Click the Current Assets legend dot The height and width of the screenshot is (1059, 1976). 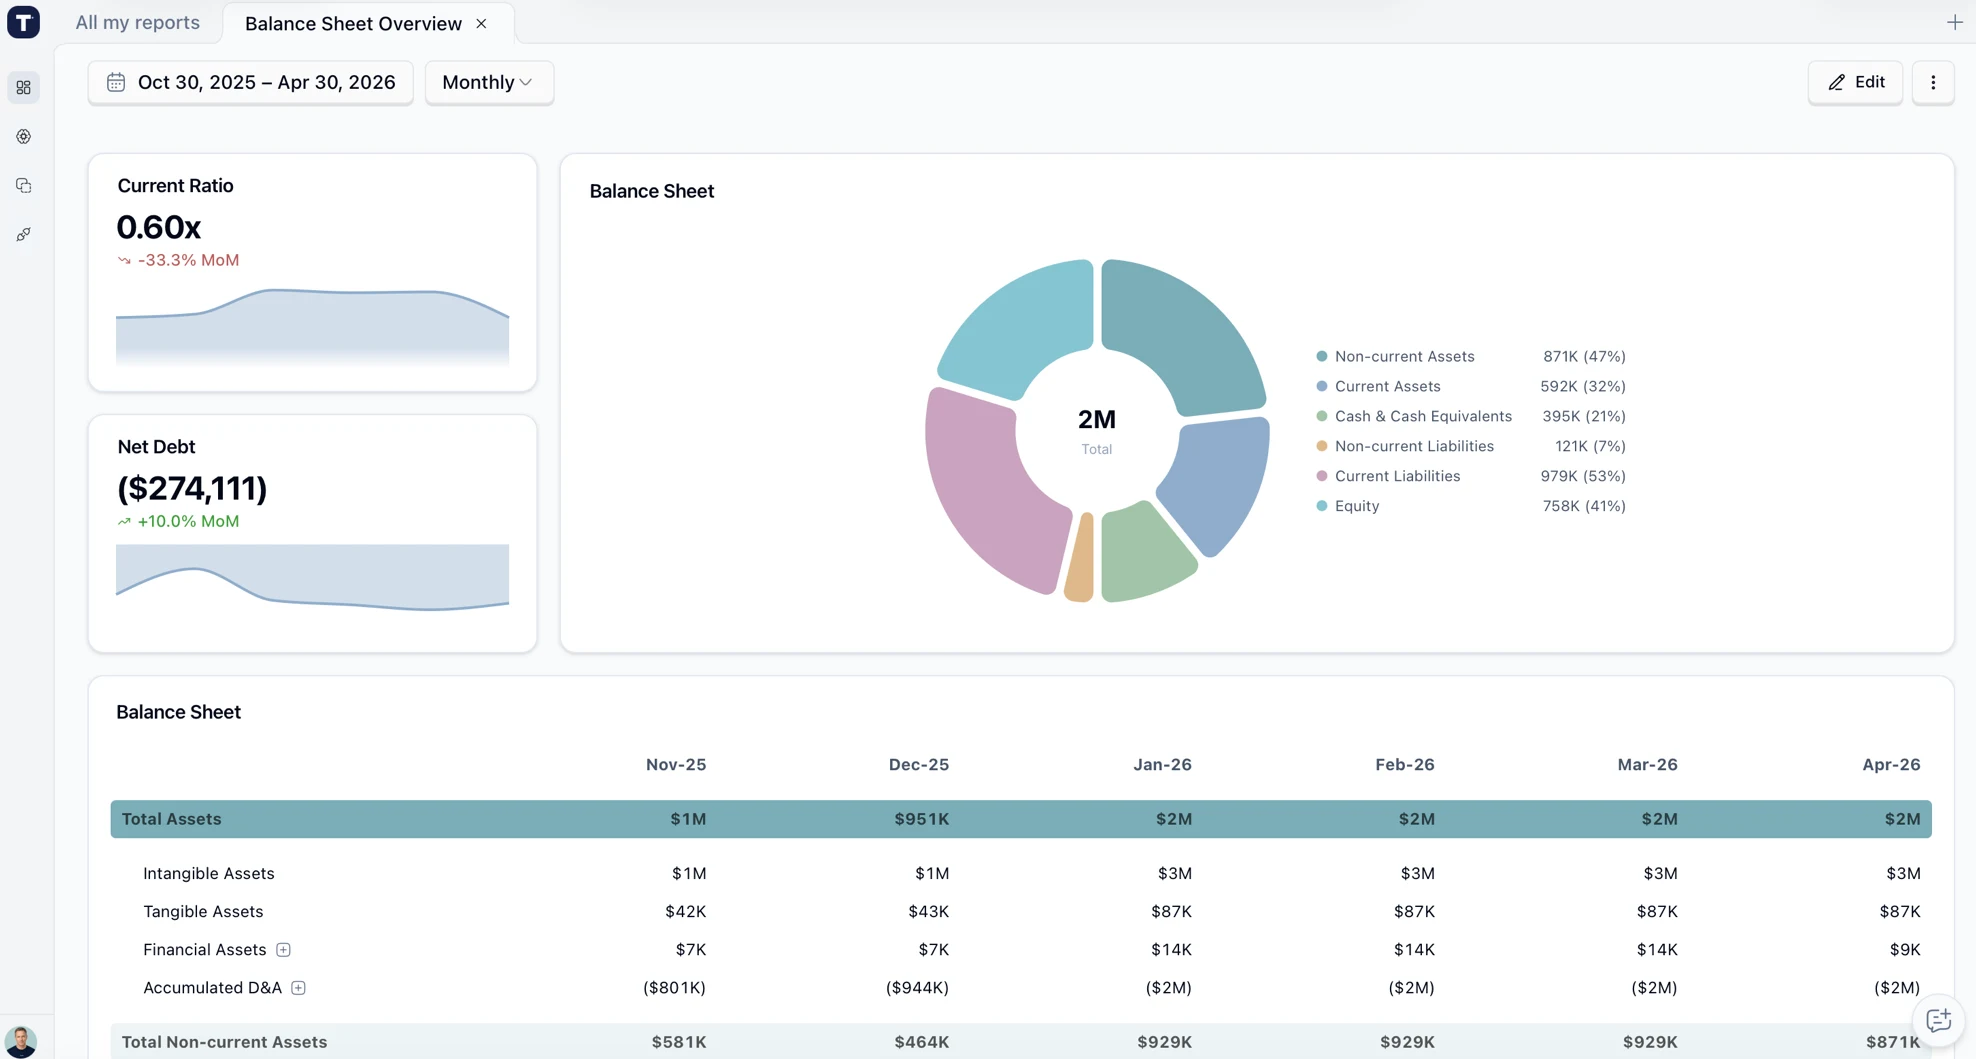[x=1322, y=386]
